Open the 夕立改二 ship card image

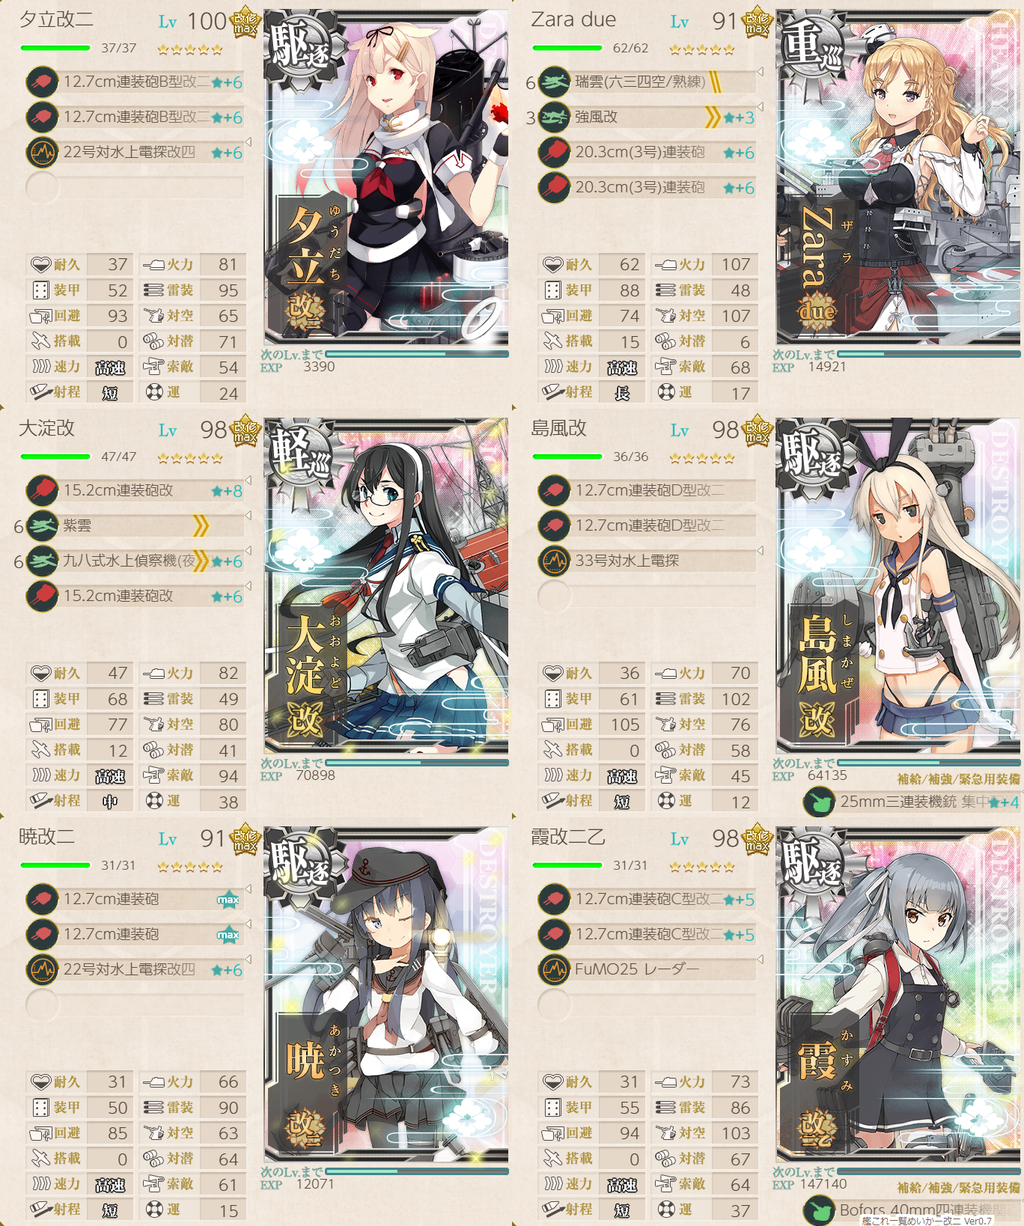(x=386, y=177)
